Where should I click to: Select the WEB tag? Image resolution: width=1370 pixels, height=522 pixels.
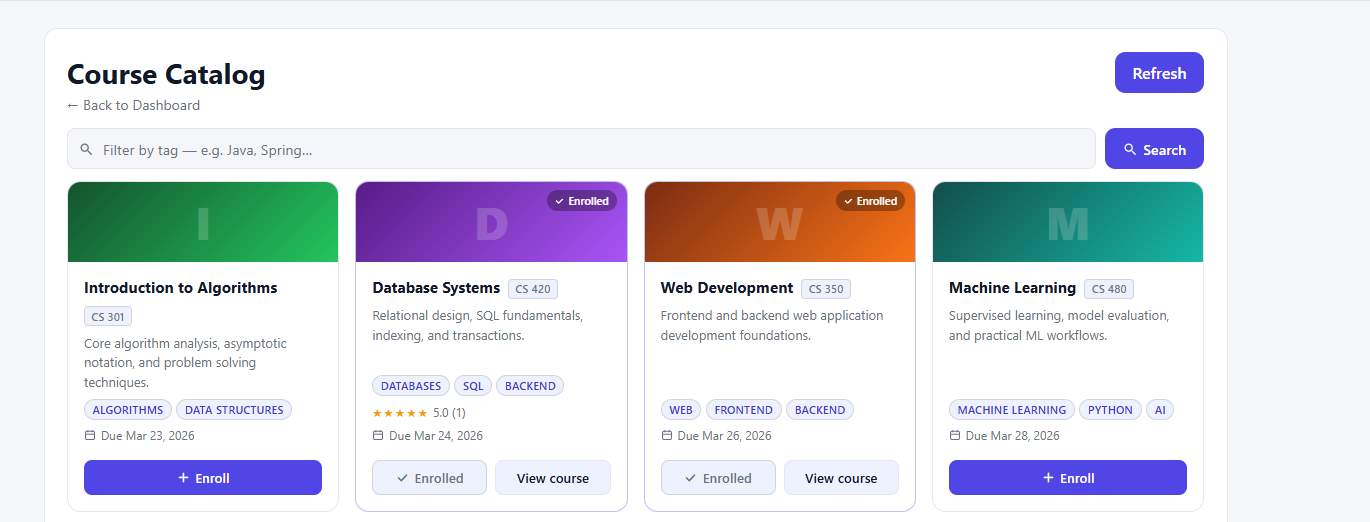(x=681, y=410)
